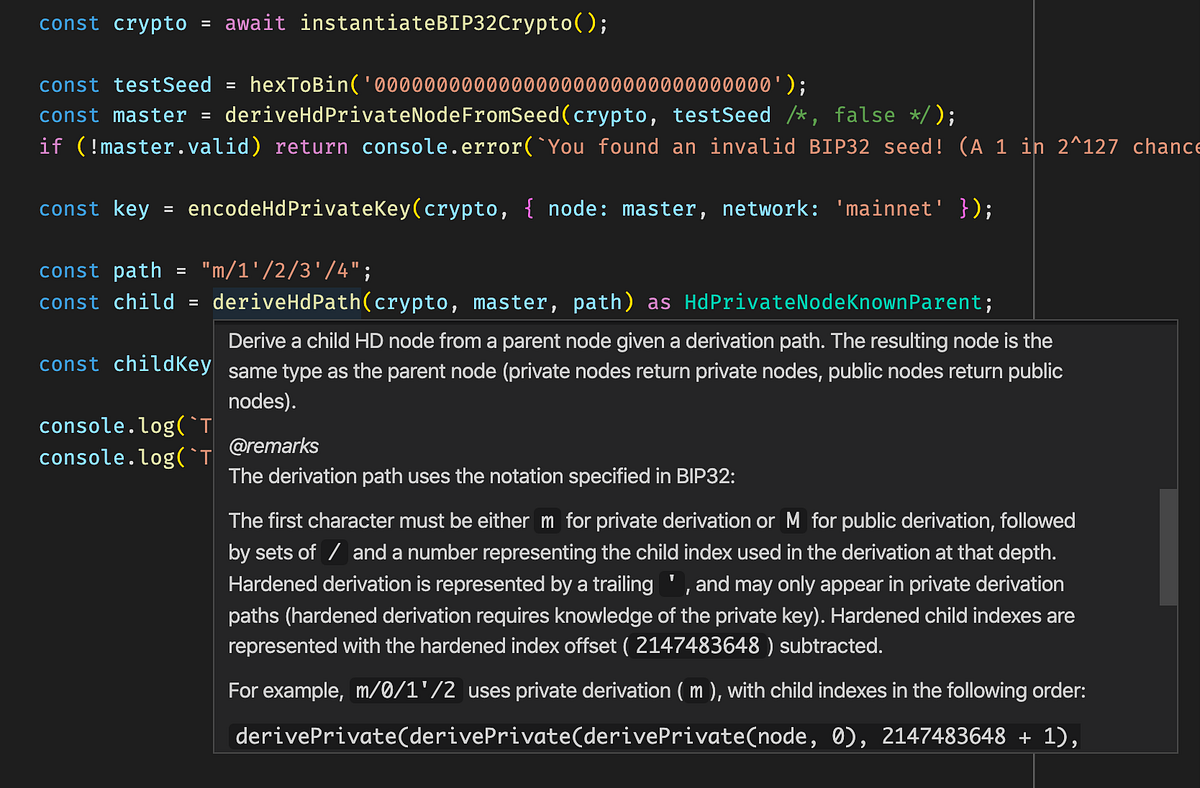The image size is (1200, 788).
Task: Click the childKey constant declaration
Action: tap(162, 363)
